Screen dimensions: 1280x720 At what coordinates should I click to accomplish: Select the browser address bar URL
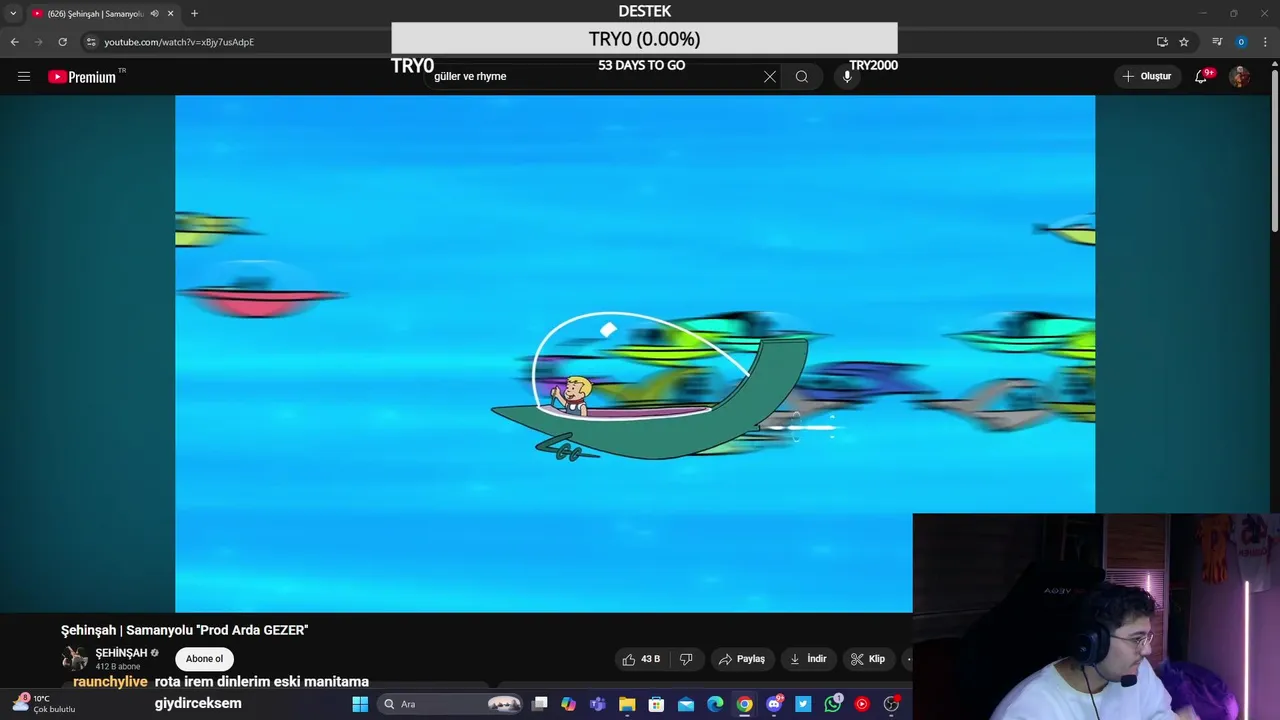(x=179, y=42)
